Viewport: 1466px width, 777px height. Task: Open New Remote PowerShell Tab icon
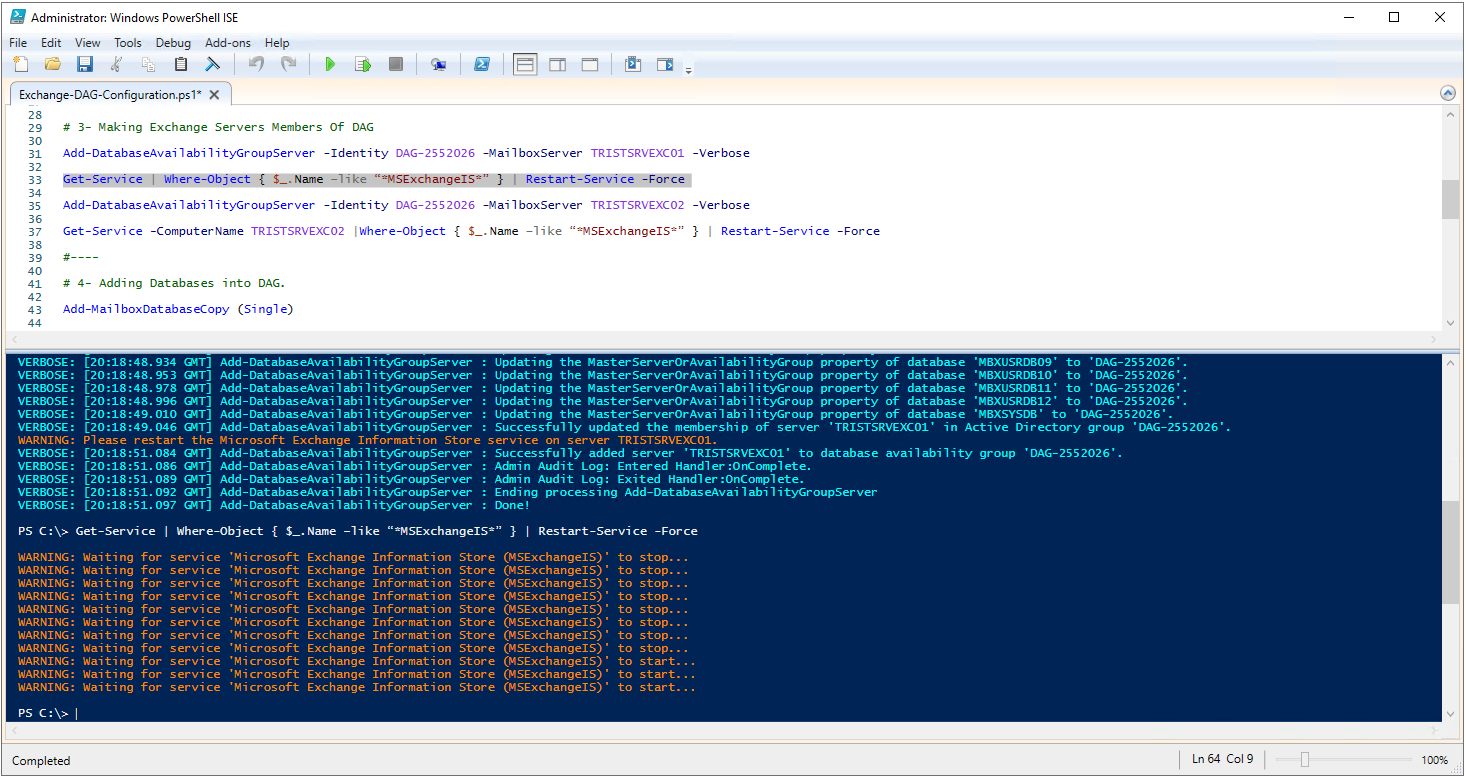[438, 64]
